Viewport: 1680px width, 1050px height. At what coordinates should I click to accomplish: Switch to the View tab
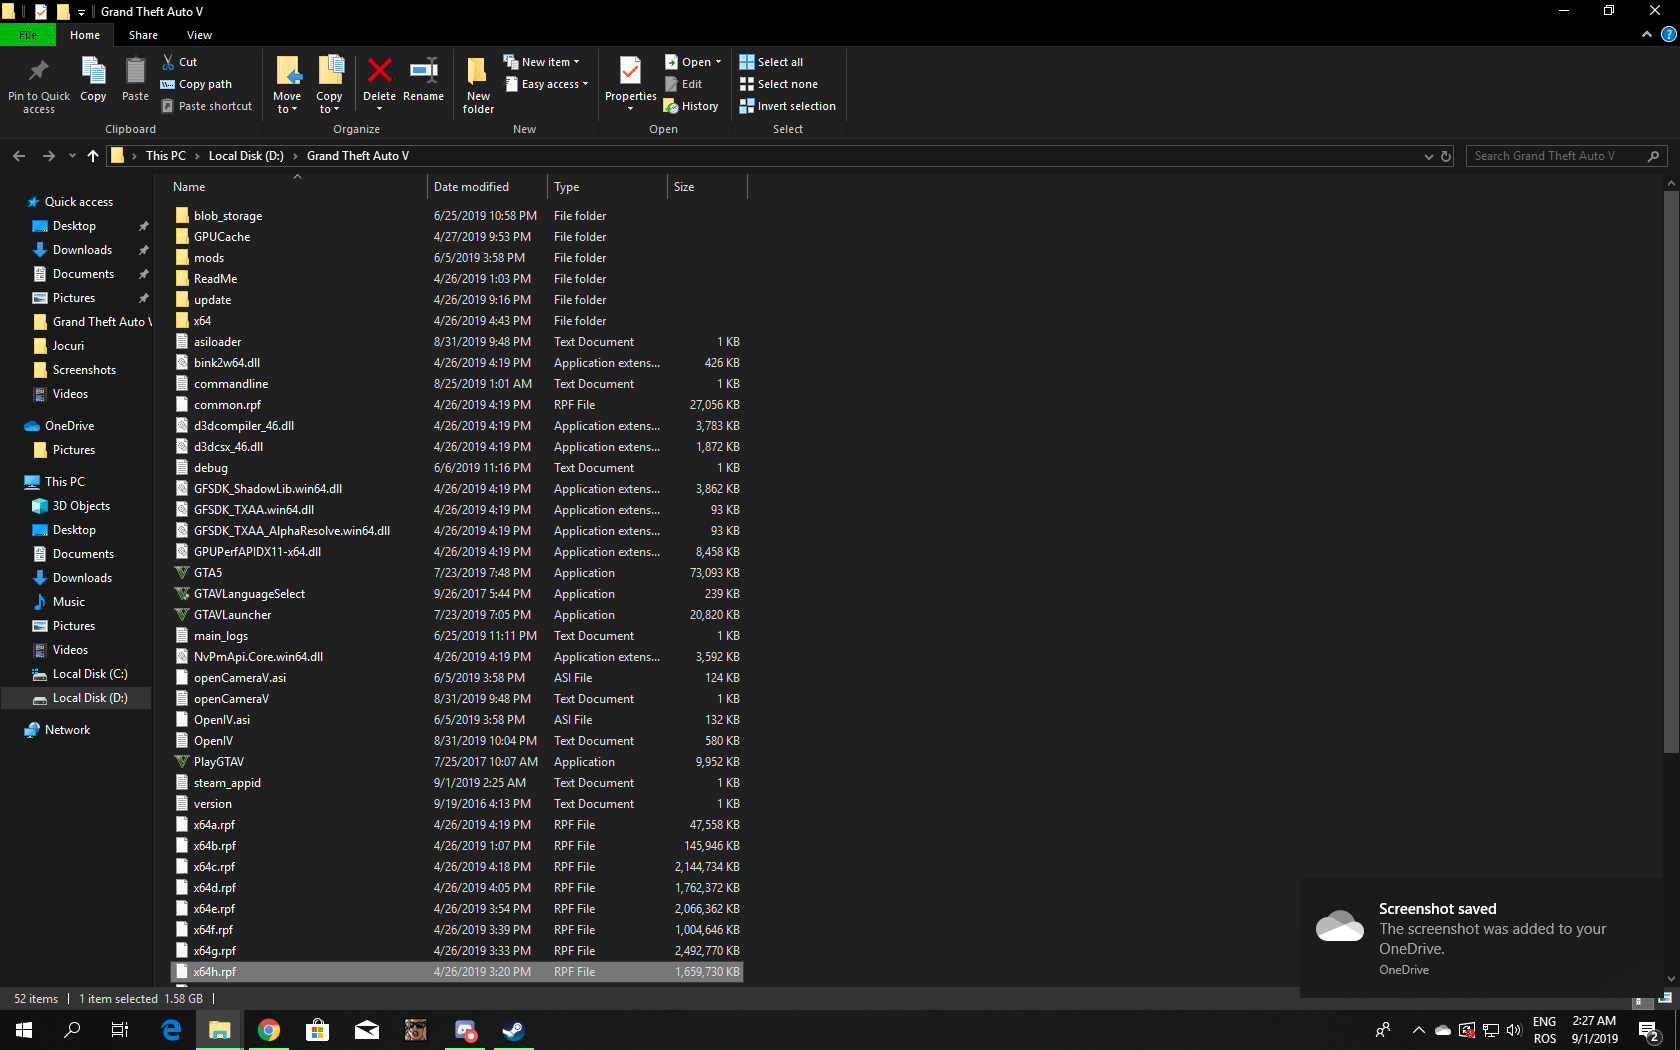point(199,34)
